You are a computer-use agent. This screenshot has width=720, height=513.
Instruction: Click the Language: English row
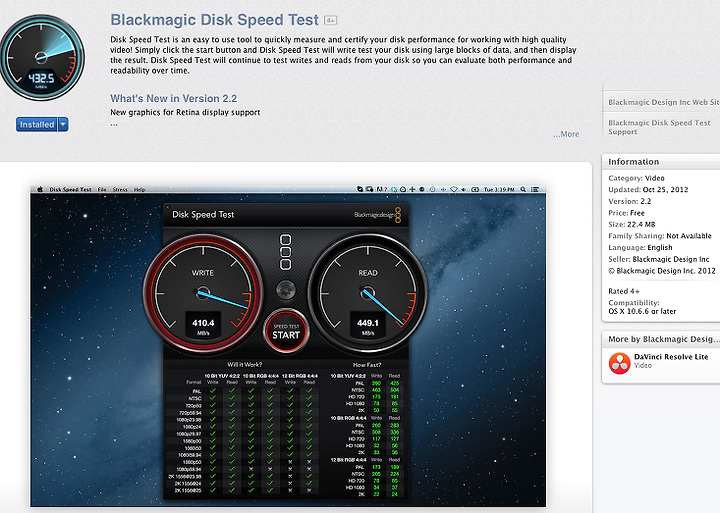point(640,248)
